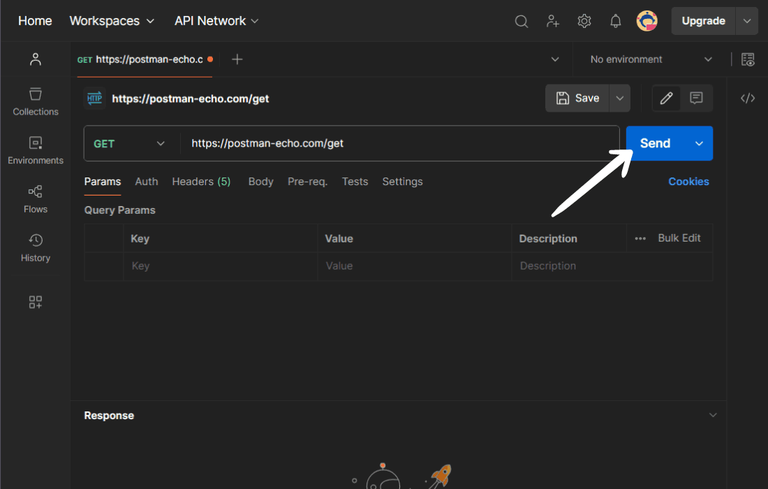Click Bulk Edit
The width and height of the screenshot is (768, 489).
679,238
